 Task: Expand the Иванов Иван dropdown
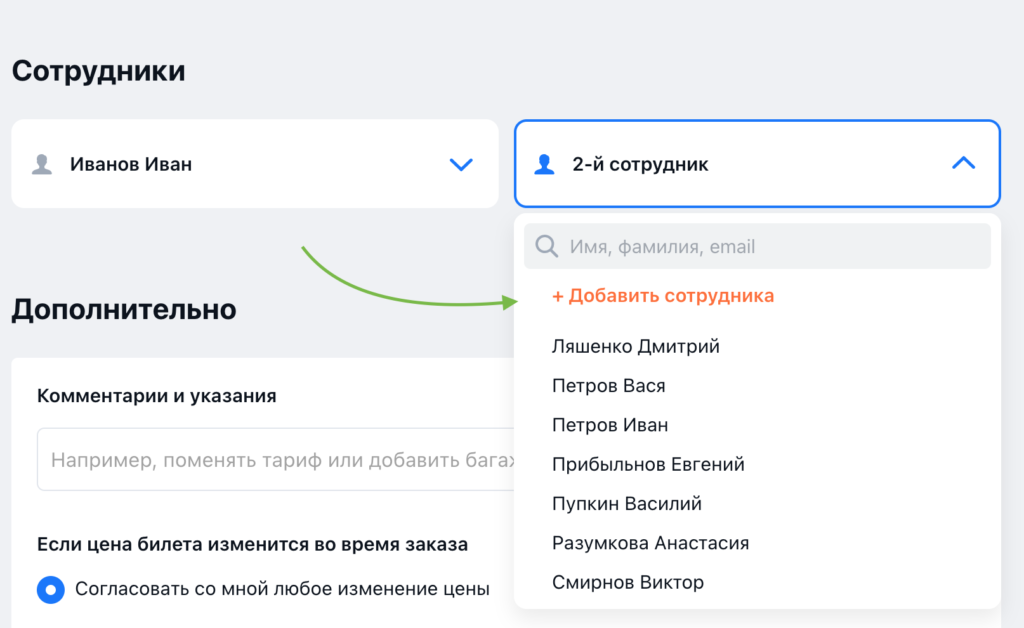[461, 164]
